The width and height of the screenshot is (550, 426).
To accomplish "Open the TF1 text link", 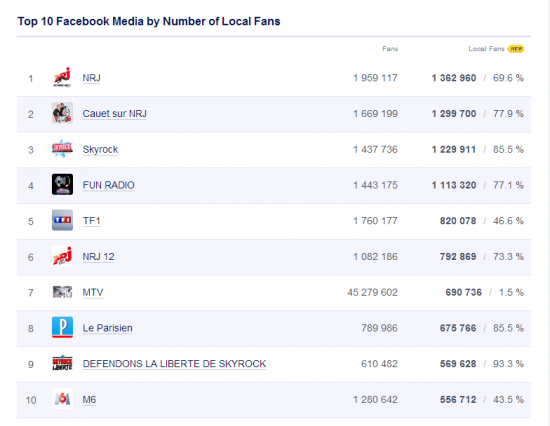I will [92, 221].
